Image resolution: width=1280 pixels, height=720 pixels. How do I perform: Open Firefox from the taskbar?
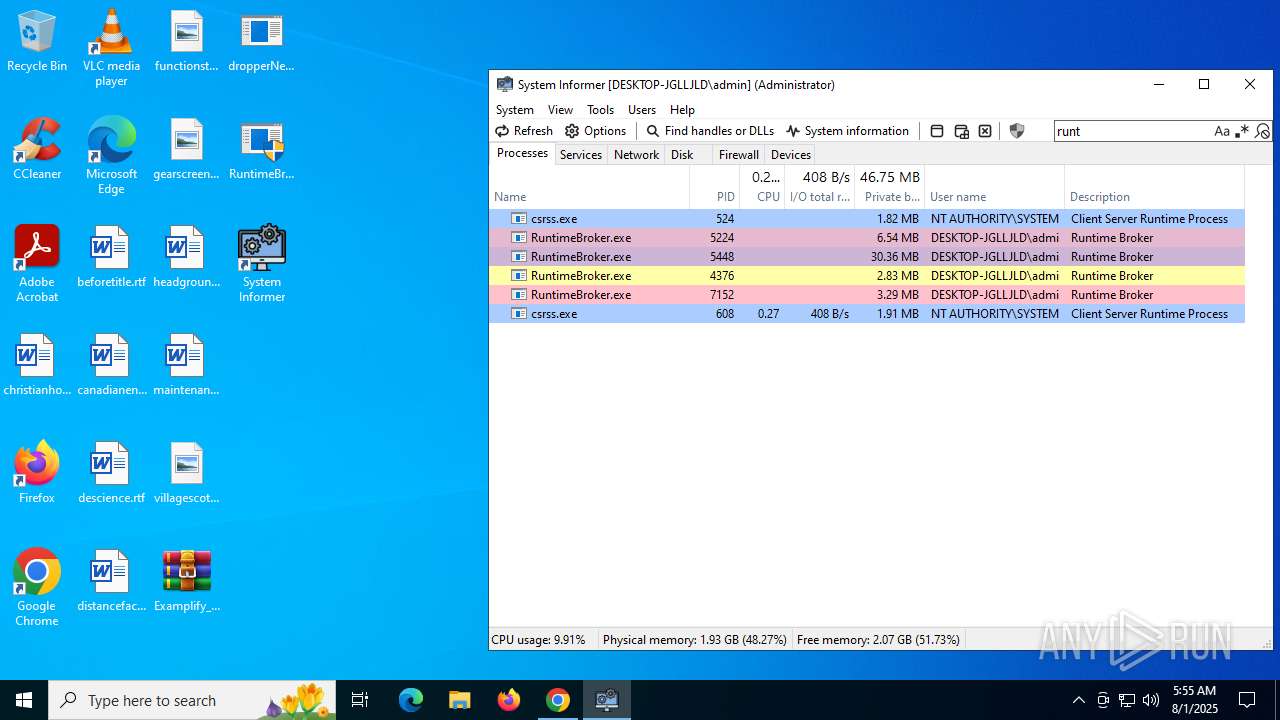(509, 700)
